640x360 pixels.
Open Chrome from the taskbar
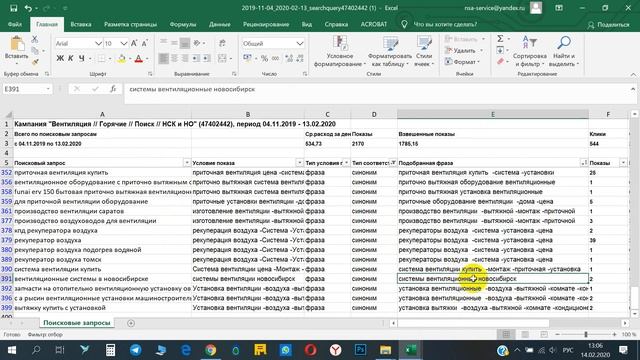(211, 350)
